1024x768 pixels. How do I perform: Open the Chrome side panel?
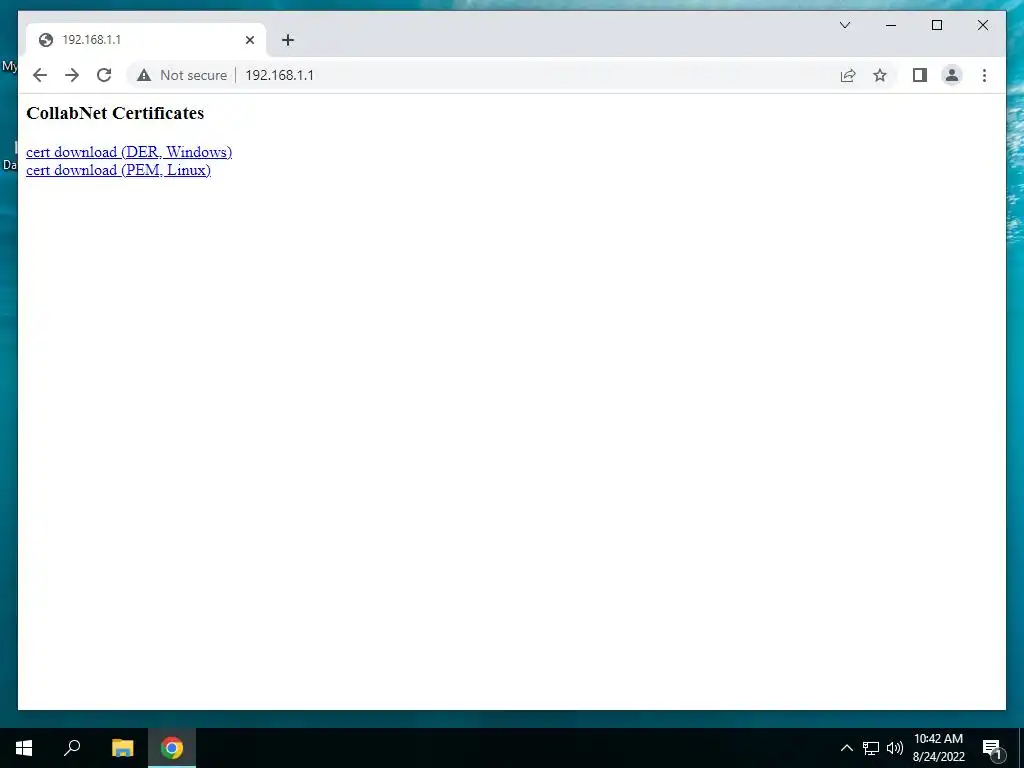coord(920,75)
